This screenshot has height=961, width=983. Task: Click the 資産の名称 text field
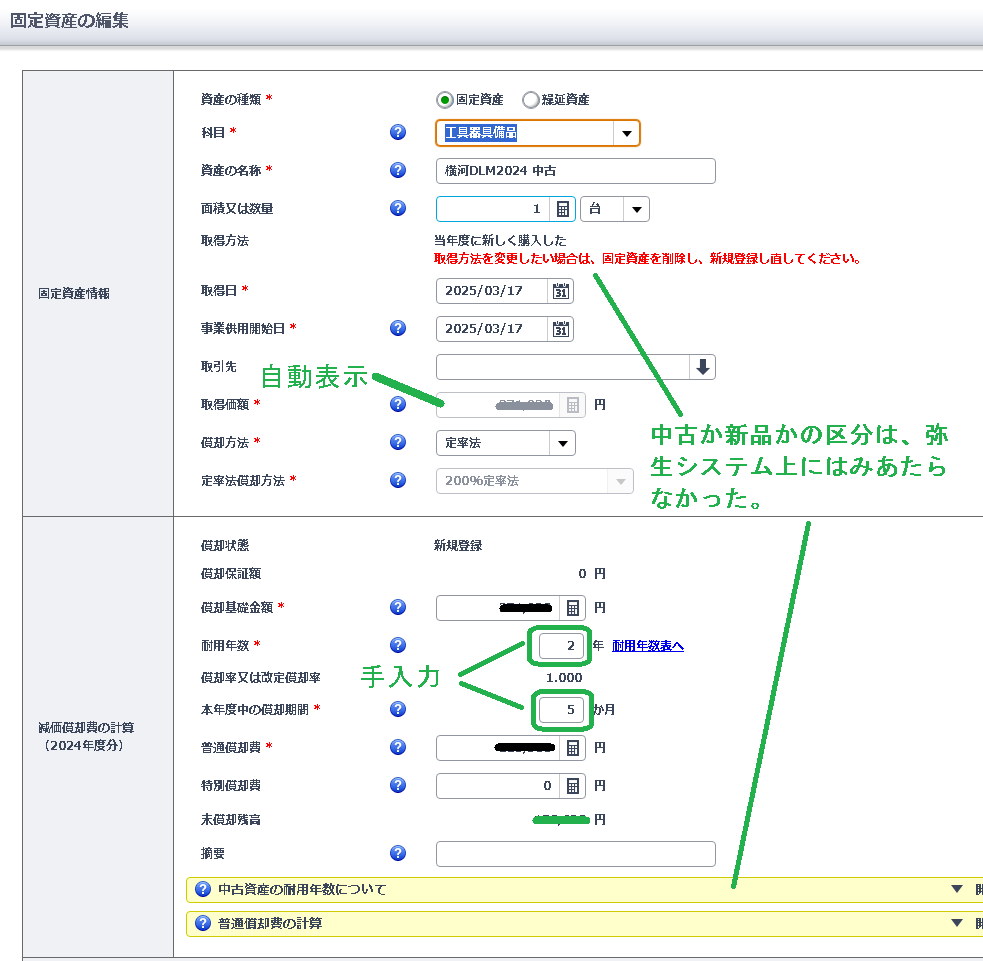[x=576, y=171]
